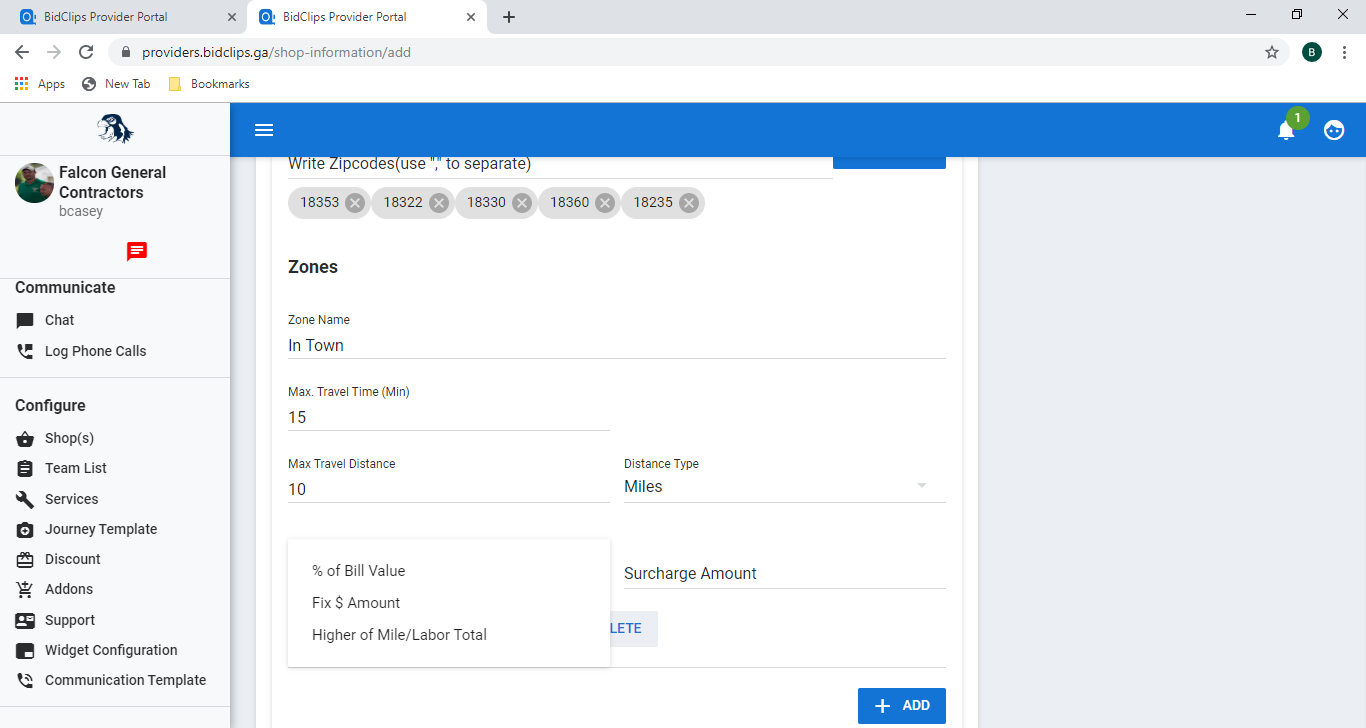Click the Addons cart icon
1366x728 pixels.
pyautogui.click(x=25, y=589)
